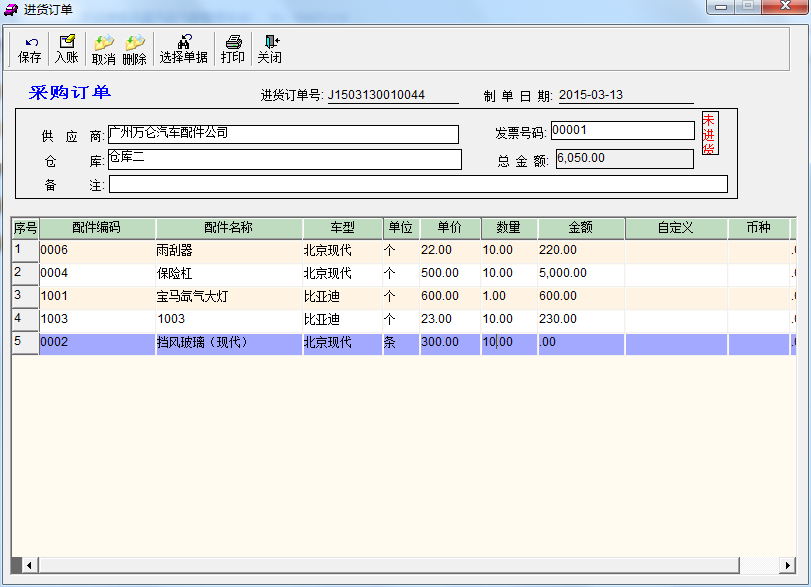Select the 挡风玻璃（现代） part name cell

pyautogui.click(x=229, y=342)
